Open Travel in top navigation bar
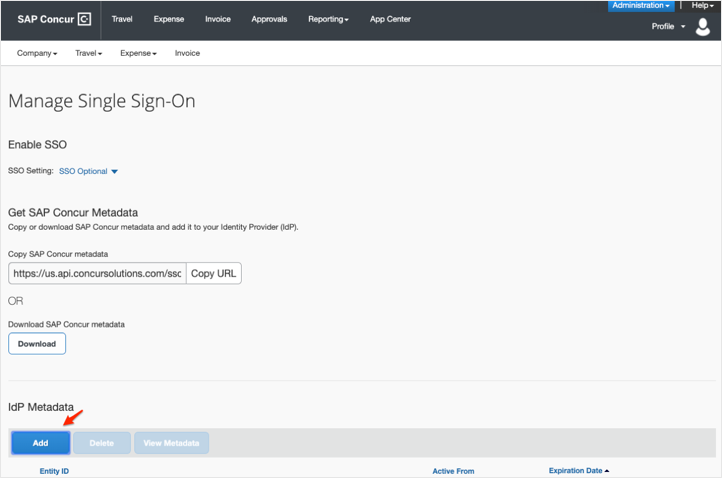 coord(122,19)
